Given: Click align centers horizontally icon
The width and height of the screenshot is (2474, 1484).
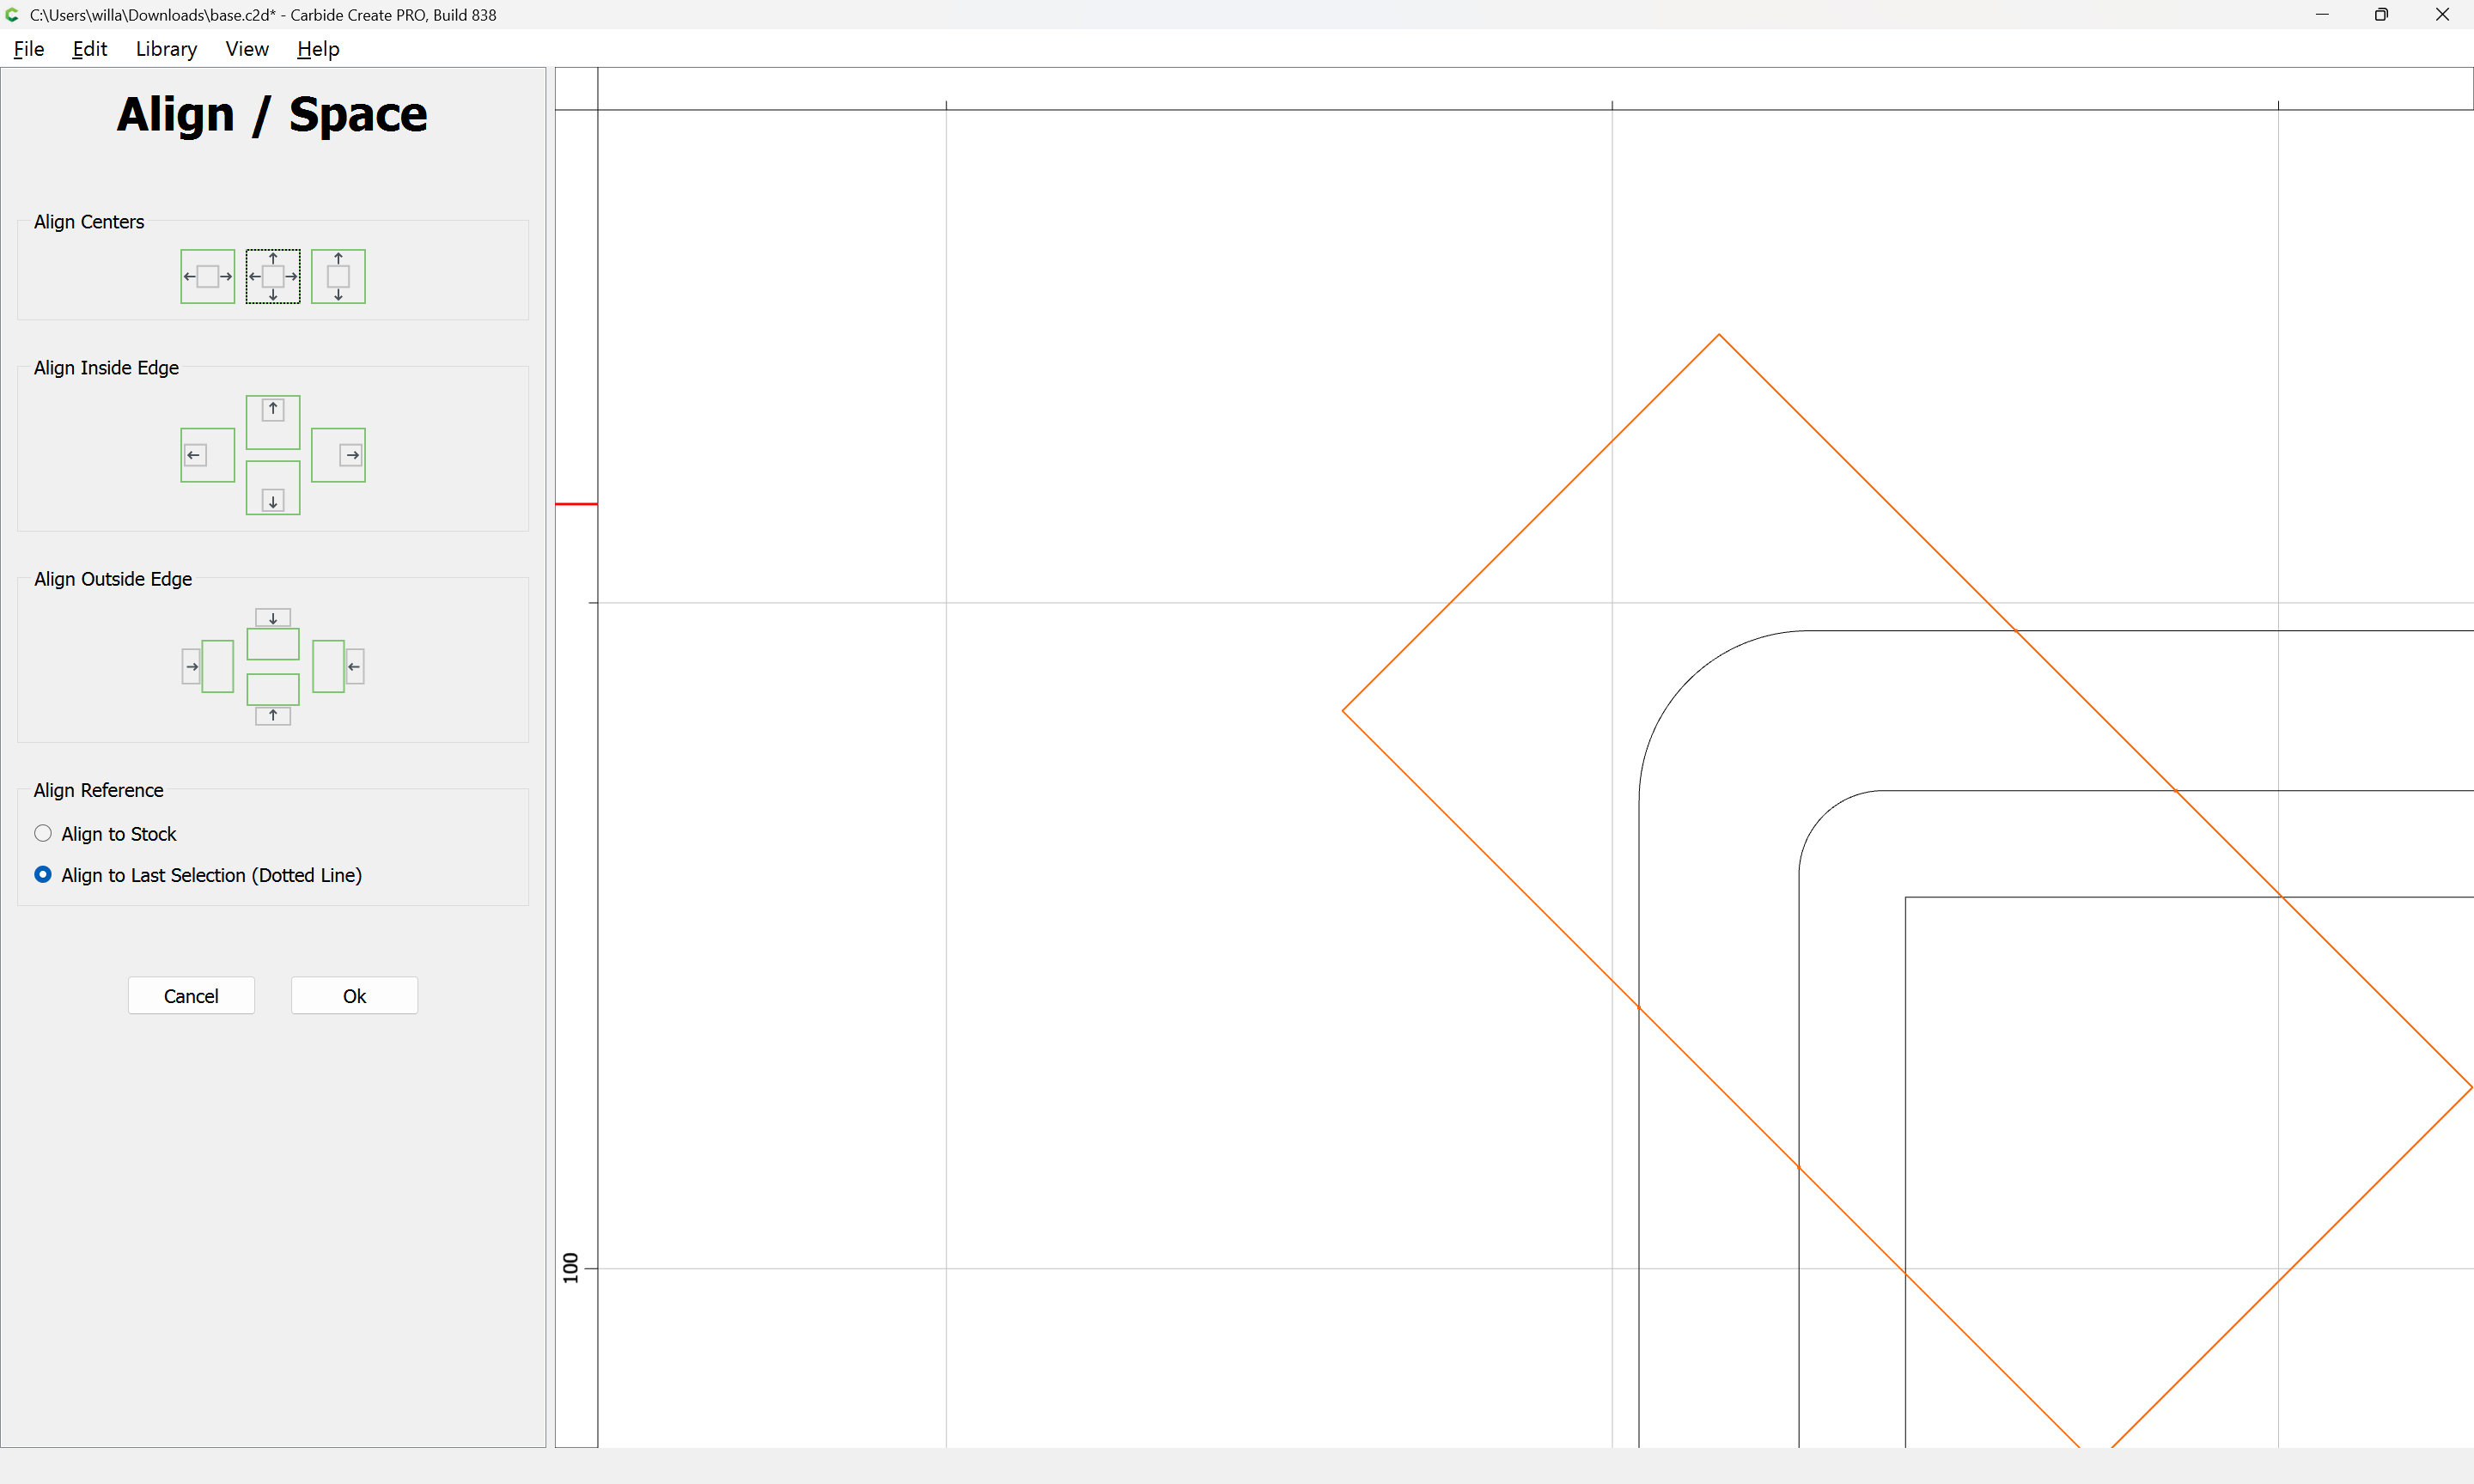Looking at the screenshot, I should (207, 276).
